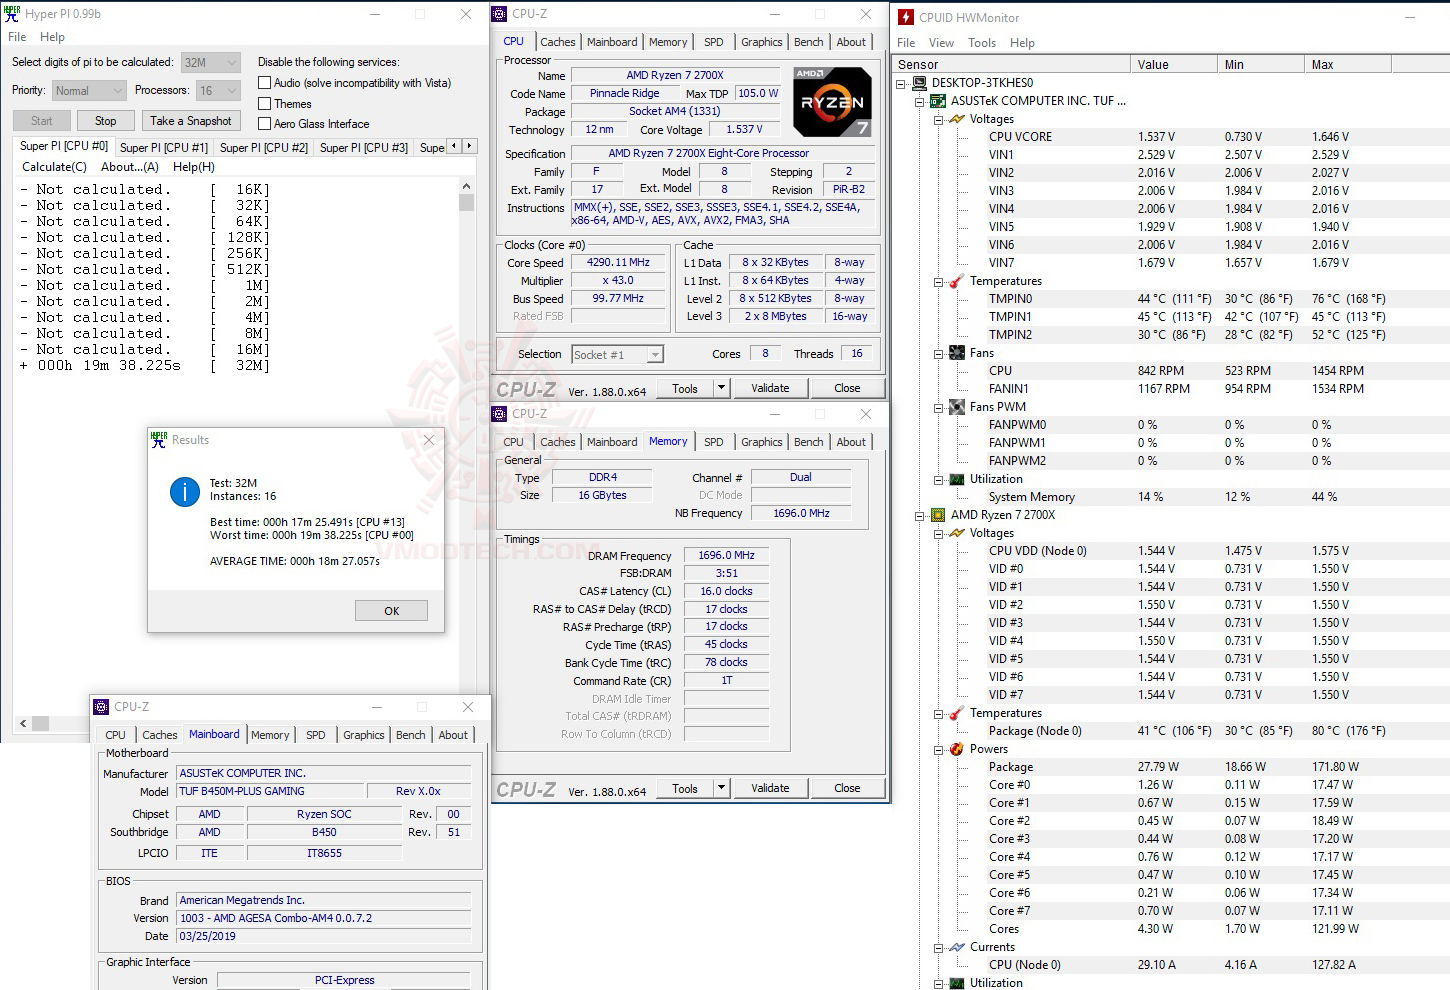1450x990 pixels.
Task: Click the TUF B450M-PLUS GAMING model field
Action: 272,791
